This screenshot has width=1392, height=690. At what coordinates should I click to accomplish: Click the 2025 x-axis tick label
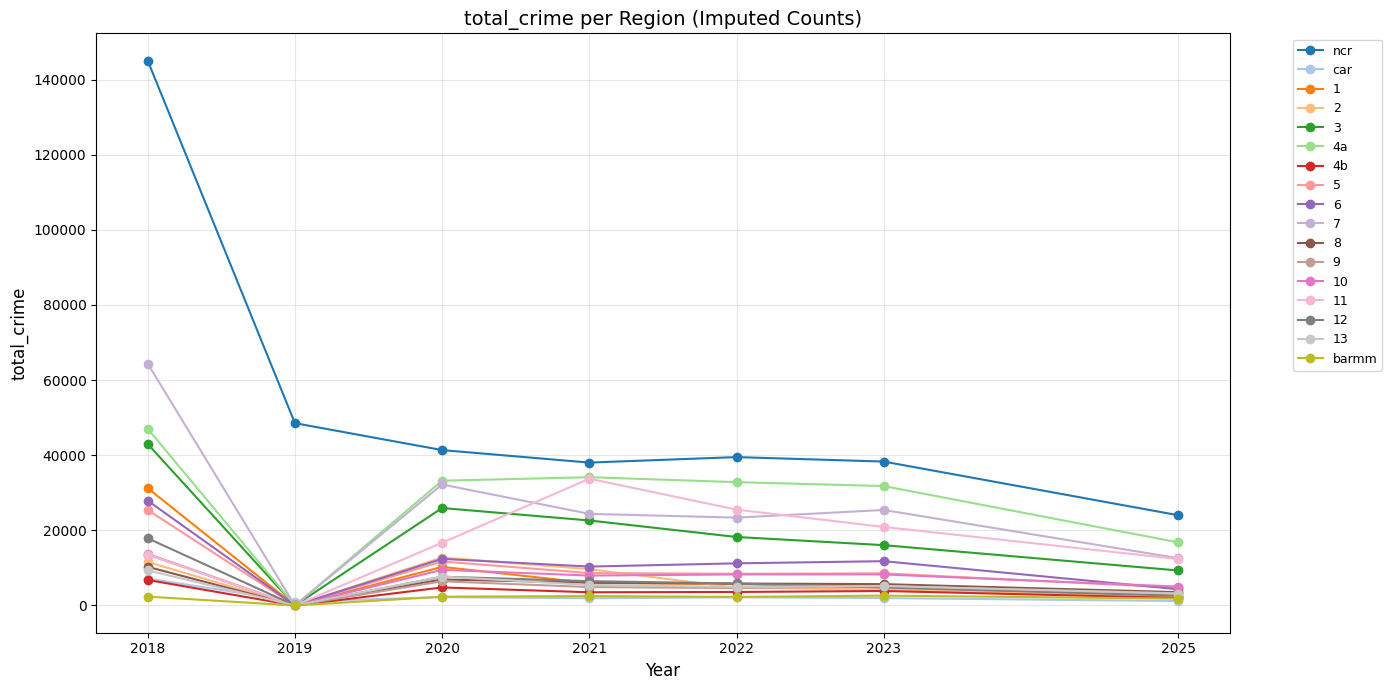pyautogui.click(x=1178, y=647)
